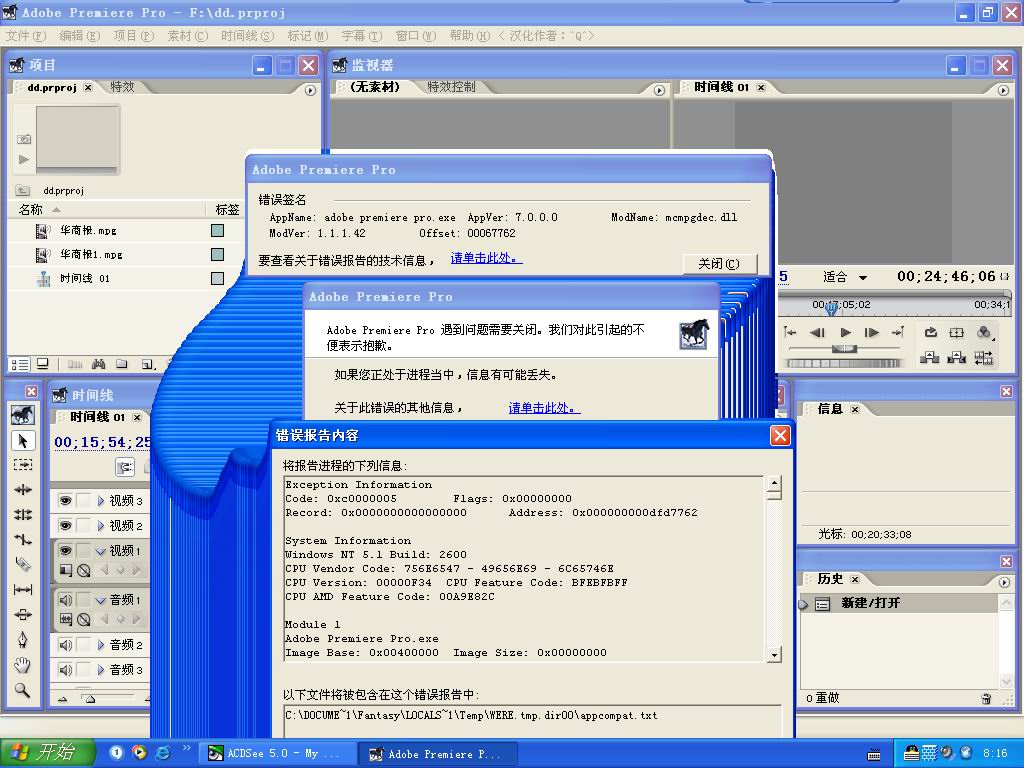Screen dimensions: 1024x768
Task: Toggle the lock box on 视频 3 track
Action: point(84,501)
